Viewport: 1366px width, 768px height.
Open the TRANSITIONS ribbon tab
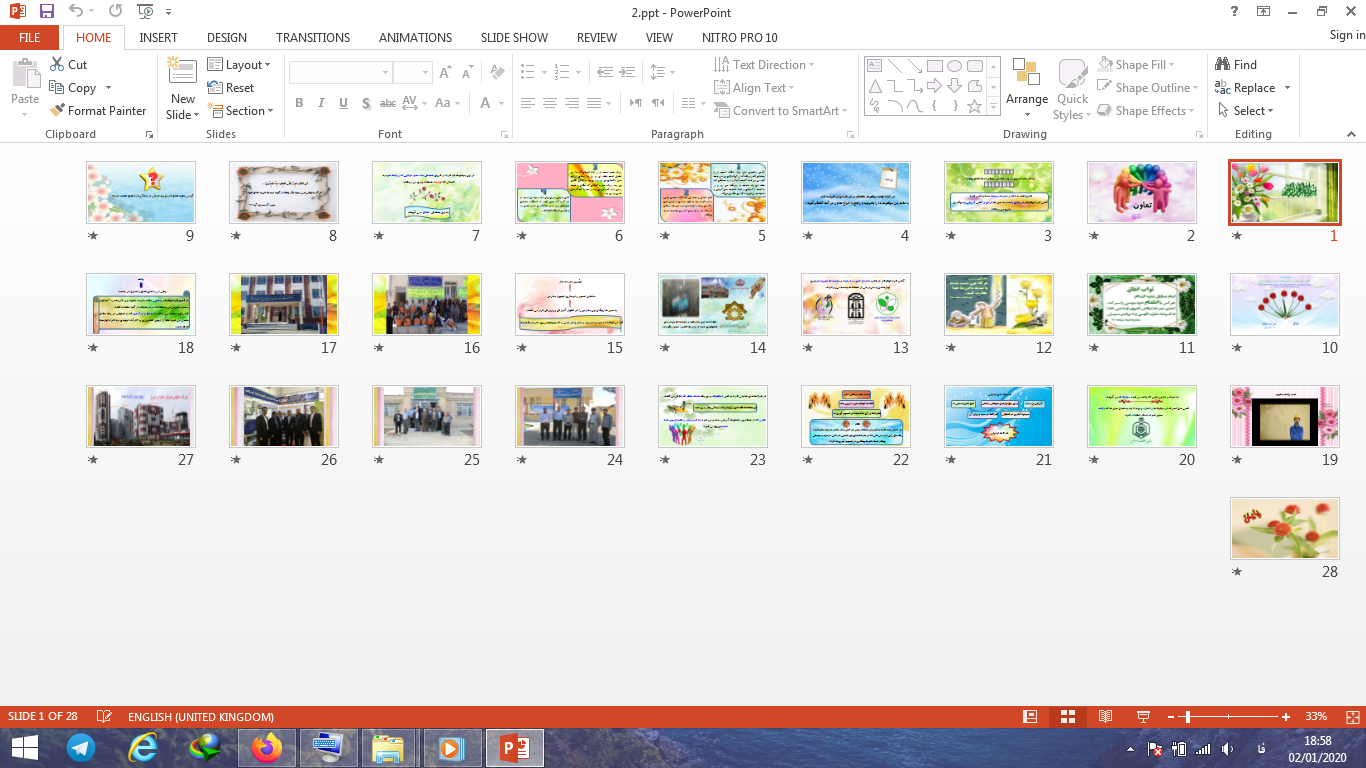tap(313, 38)
